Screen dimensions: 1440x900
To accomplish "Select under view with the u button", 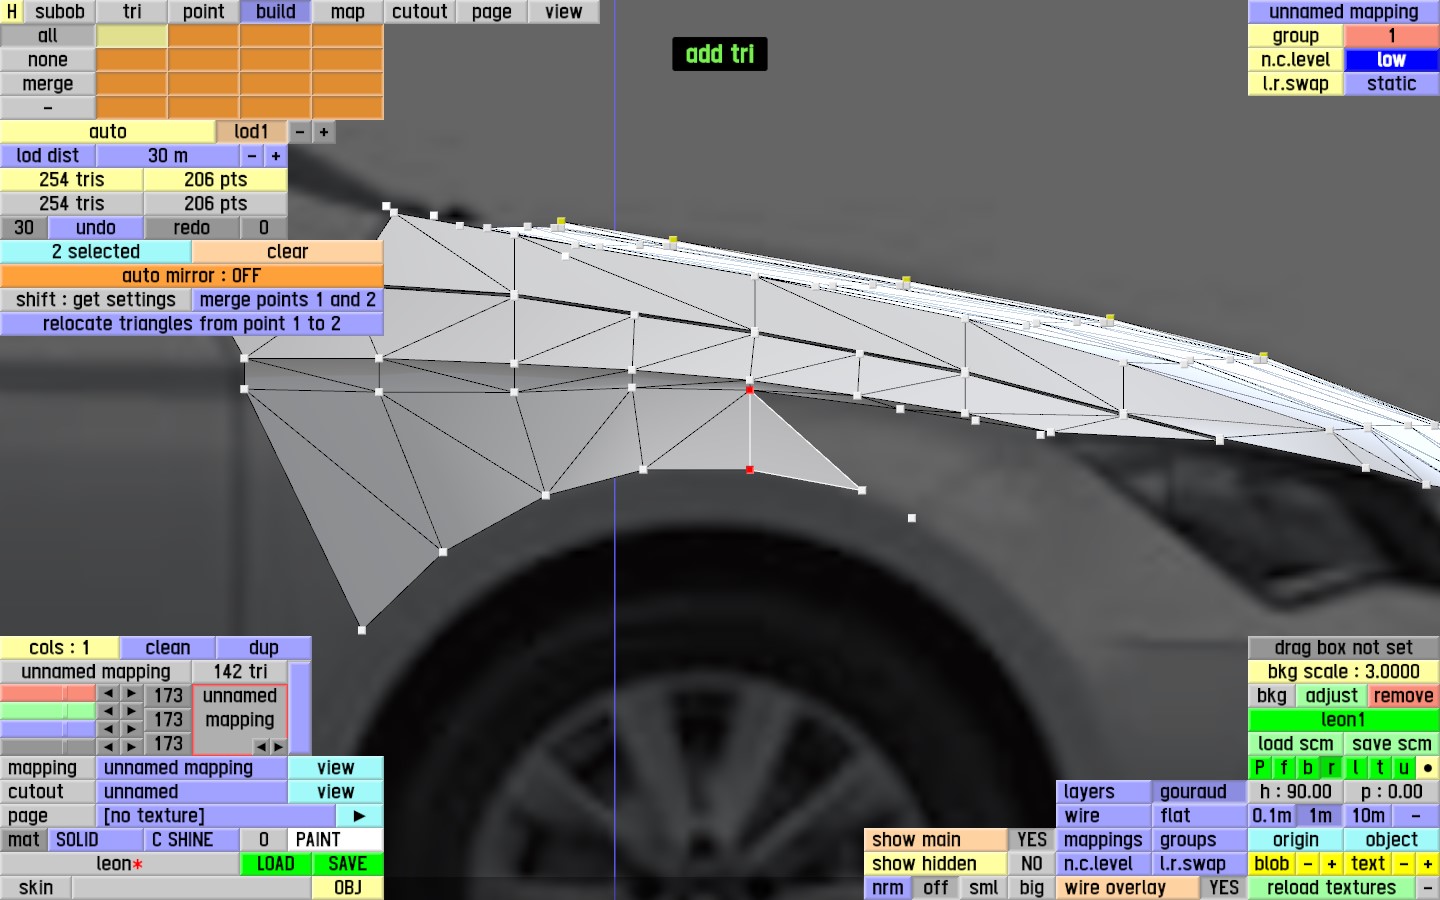I will tap(1404, 768).
